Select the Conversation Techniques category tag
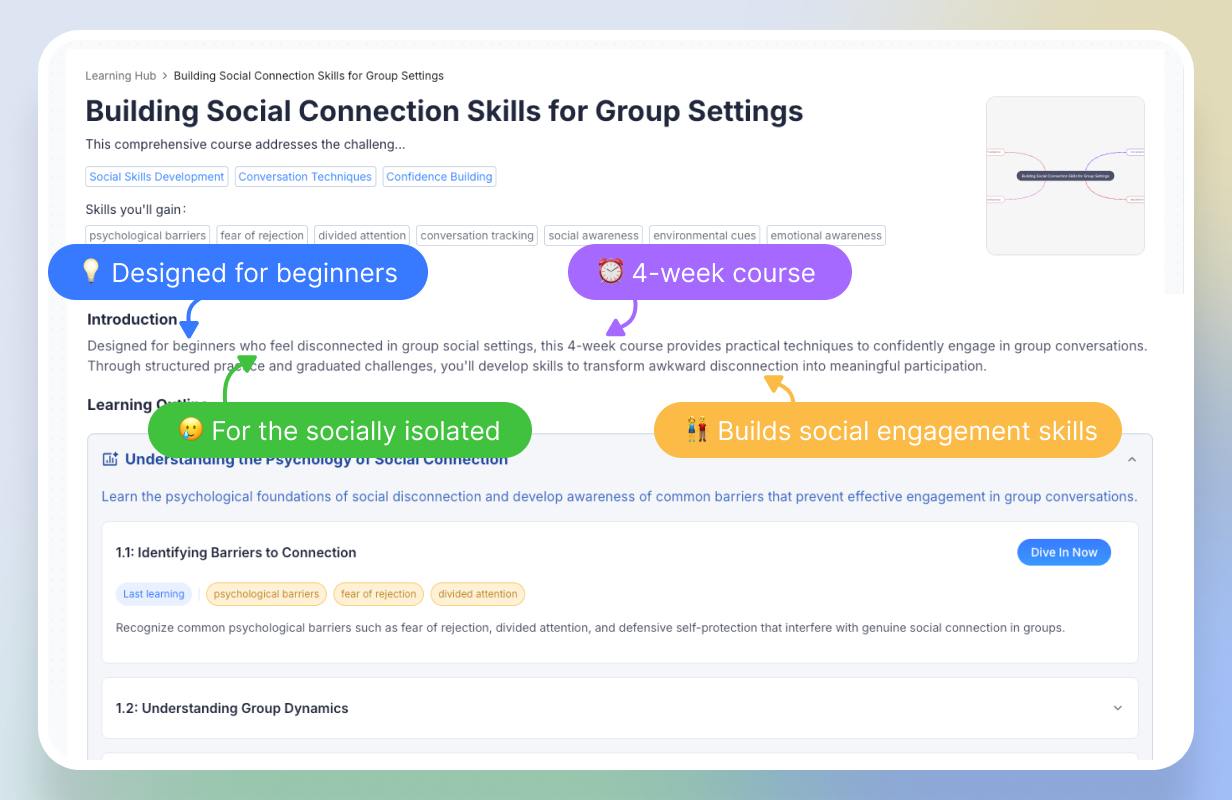Screen dimensions: 1232x800 [x=305, y=176]
